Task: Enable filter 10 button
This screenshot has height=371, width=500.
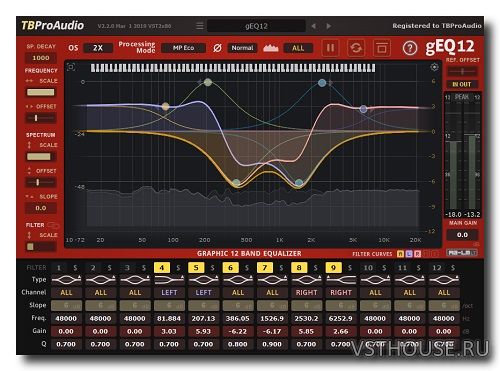Action: [368, 267]
